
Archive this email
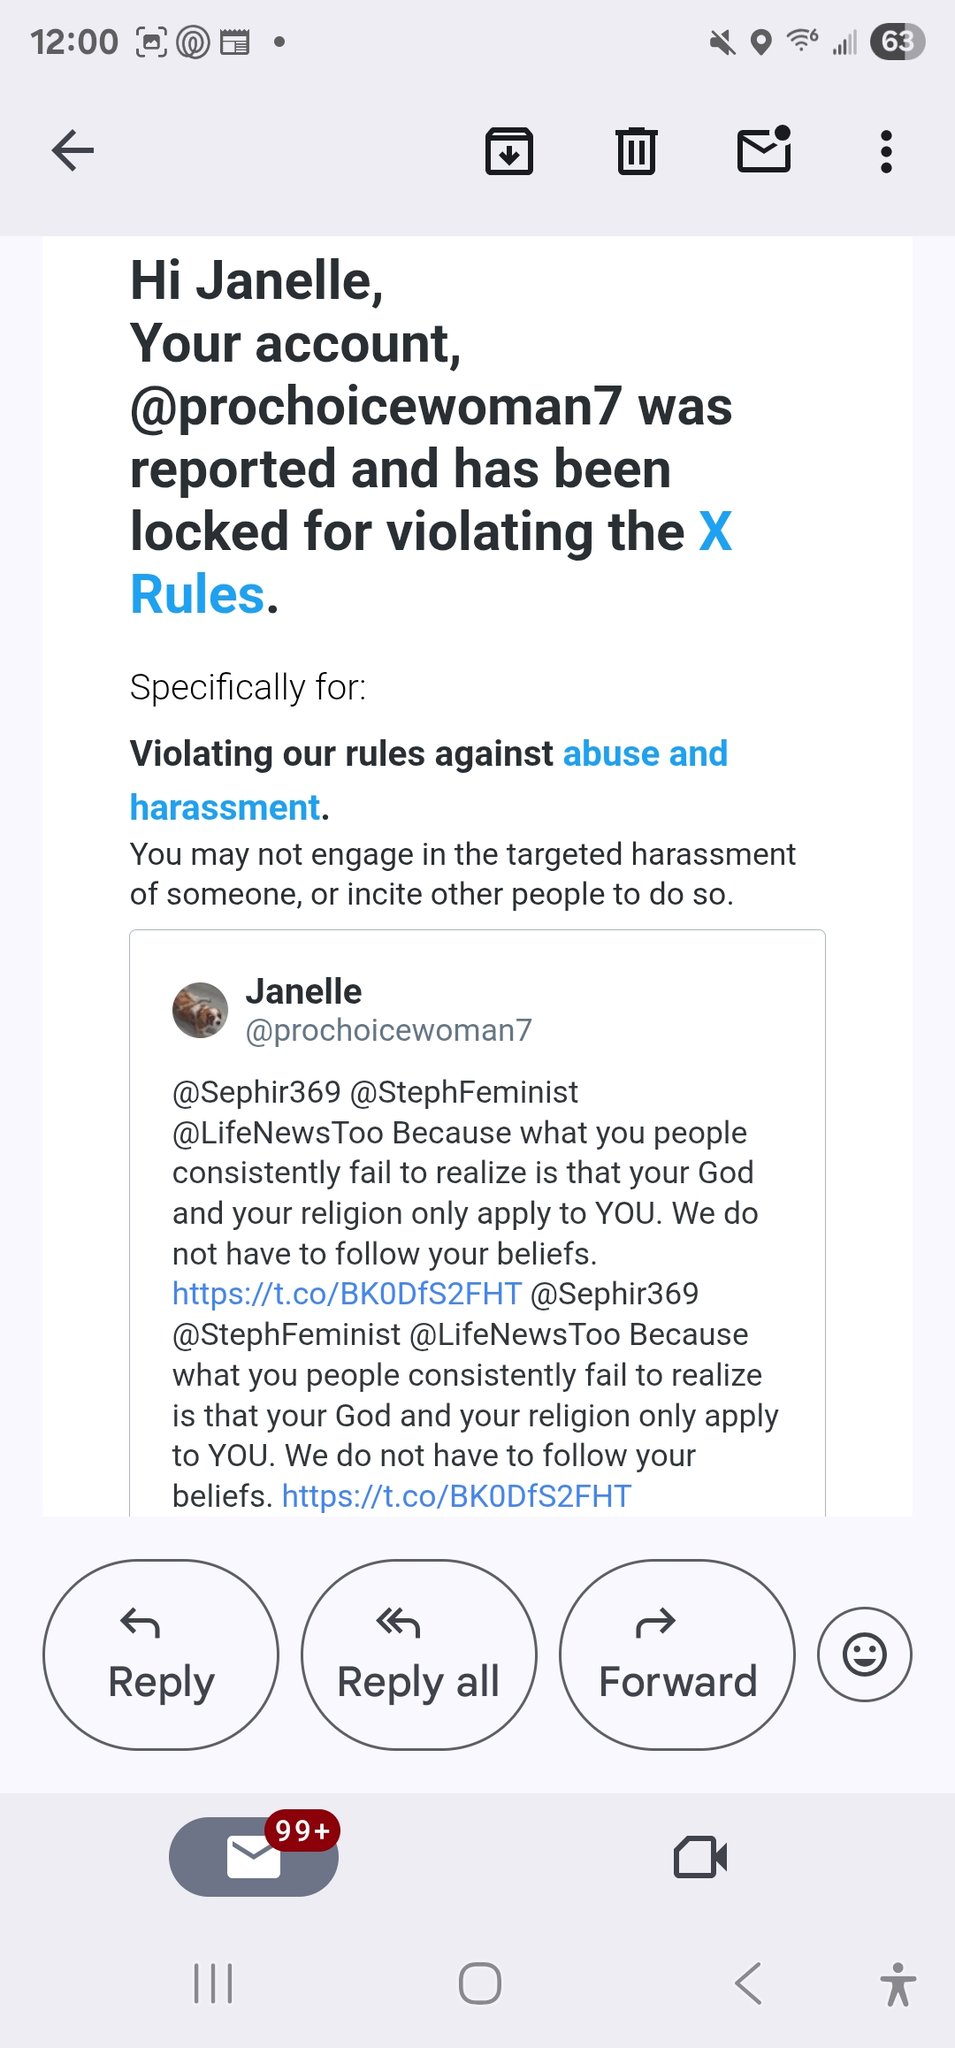(509, 152)
